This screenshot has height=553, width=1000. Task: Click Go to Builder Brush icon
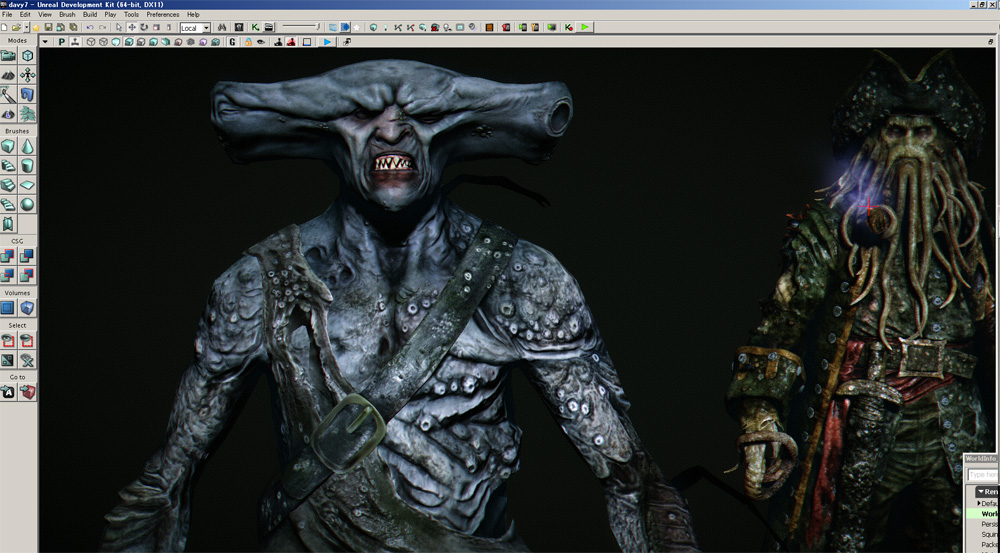[27, 392]
